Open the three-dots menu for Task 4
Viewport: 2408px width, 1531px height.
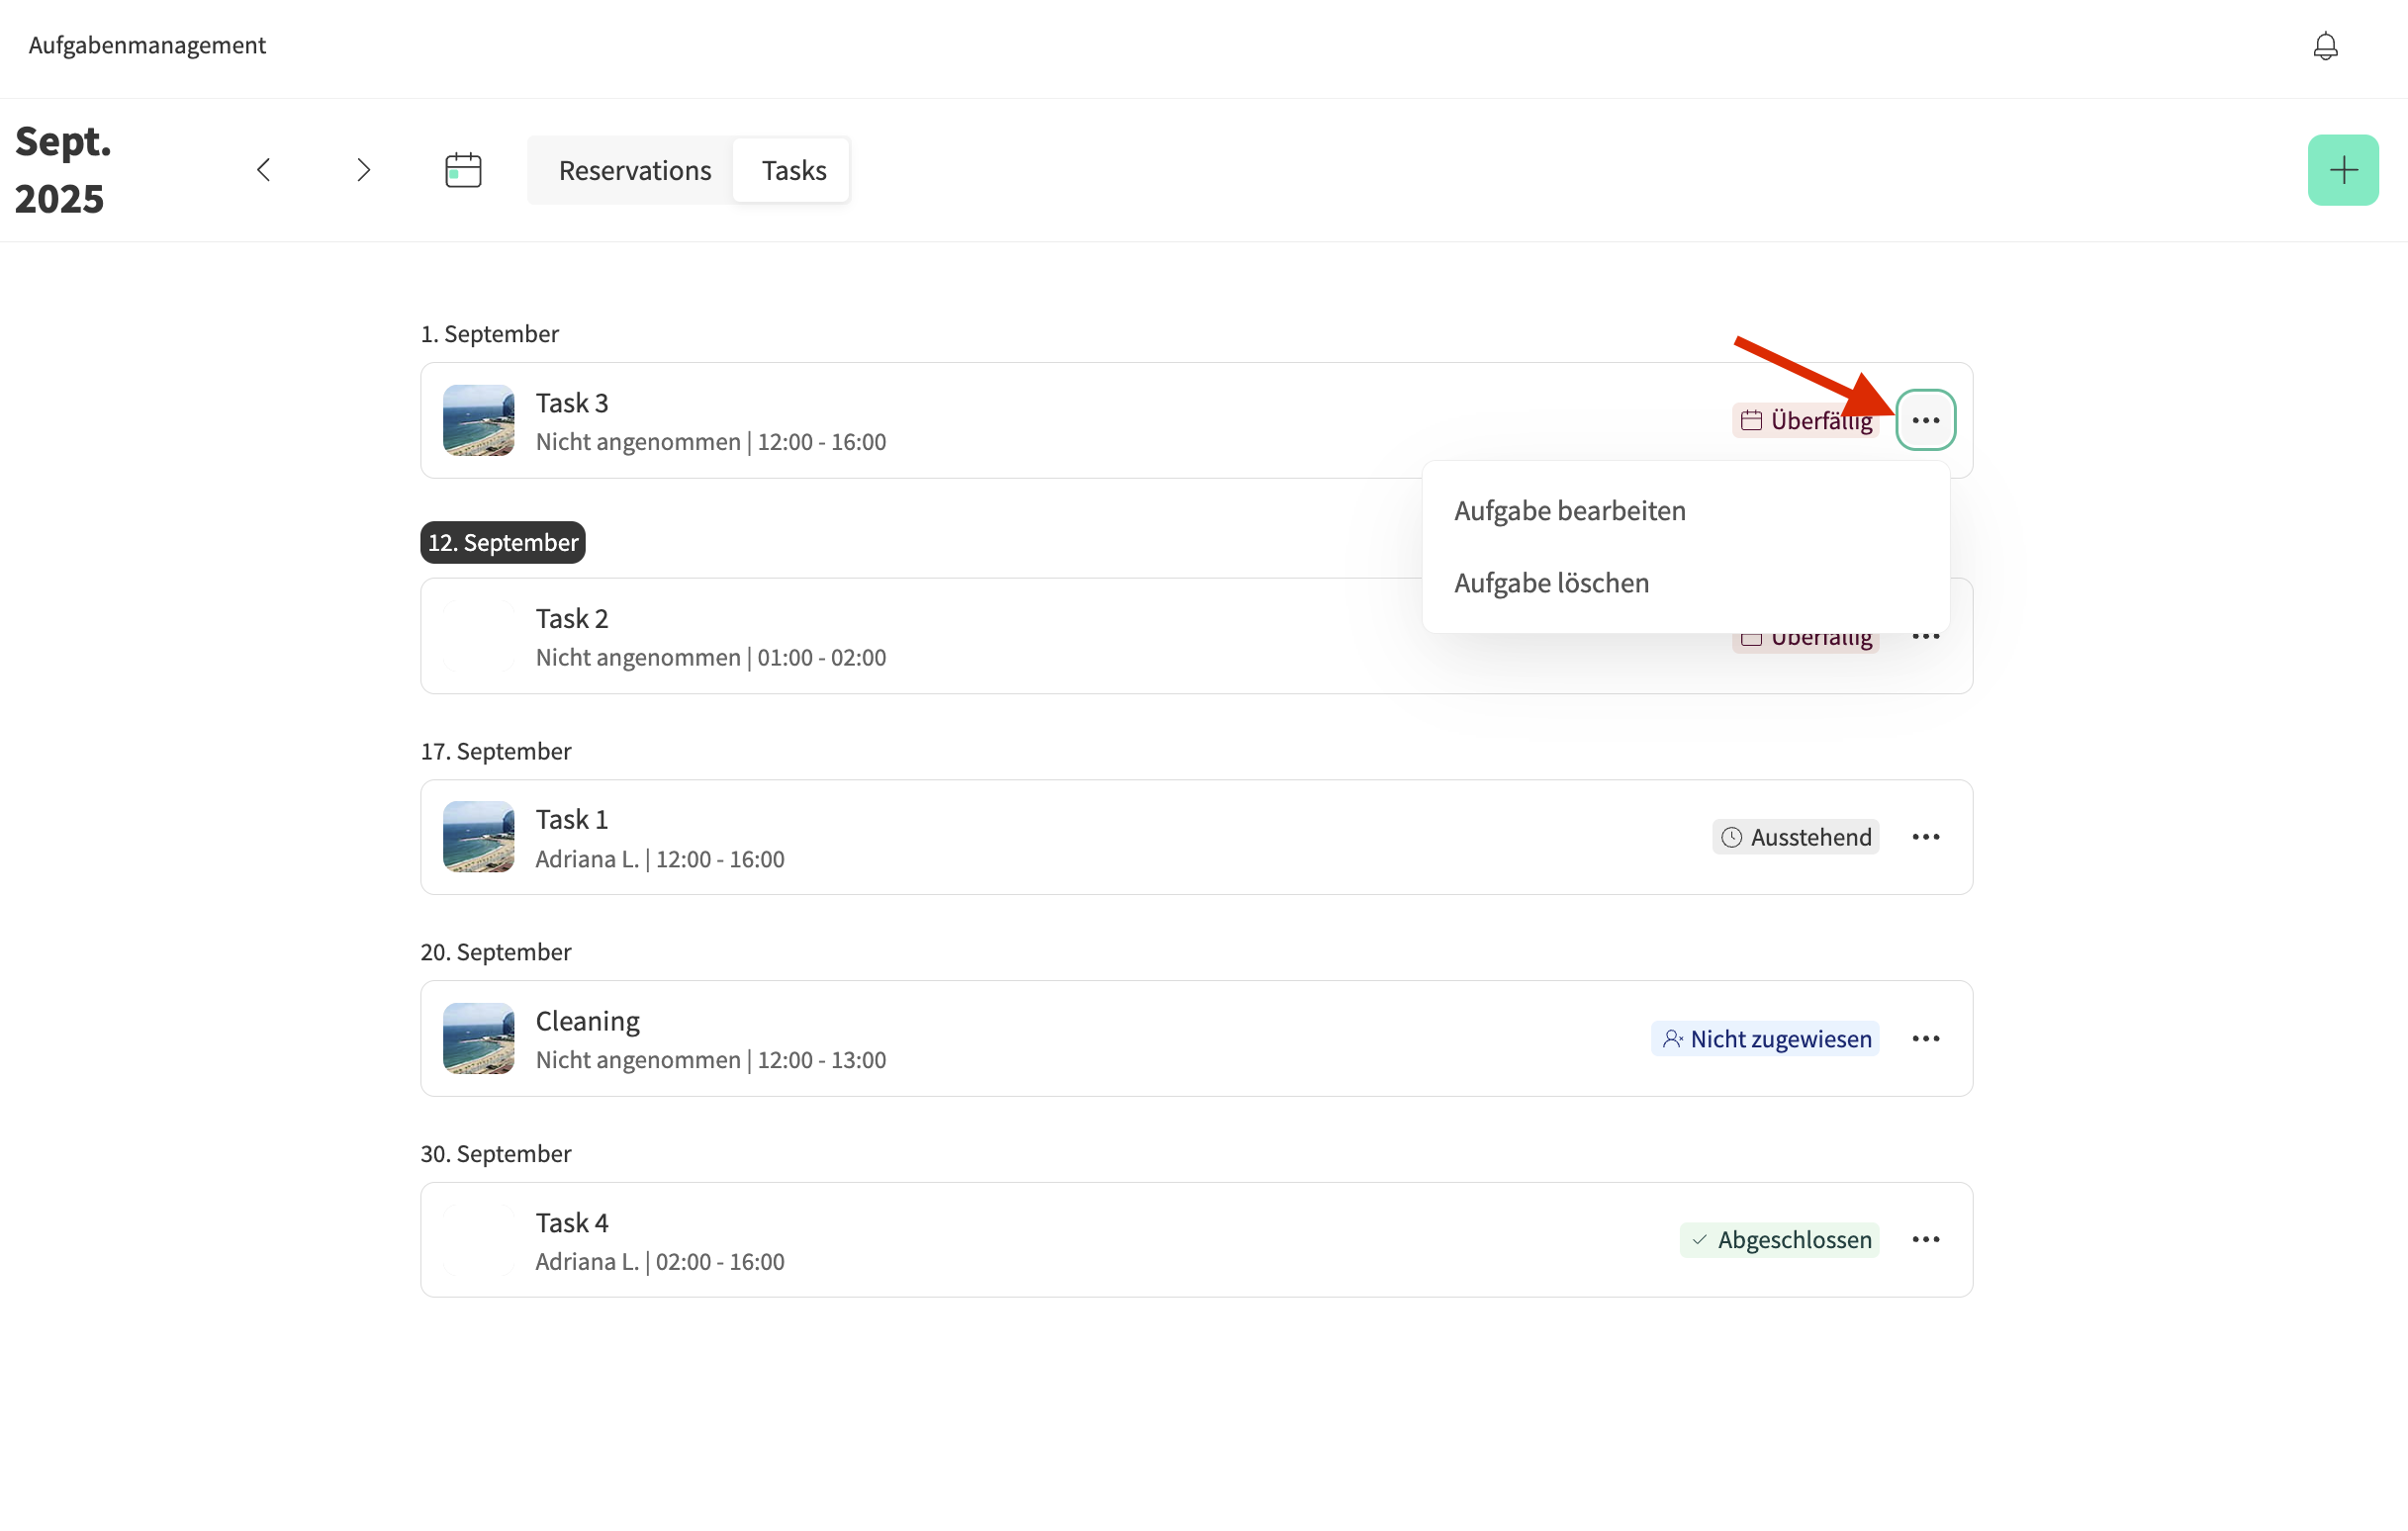pos(1925,1240)
